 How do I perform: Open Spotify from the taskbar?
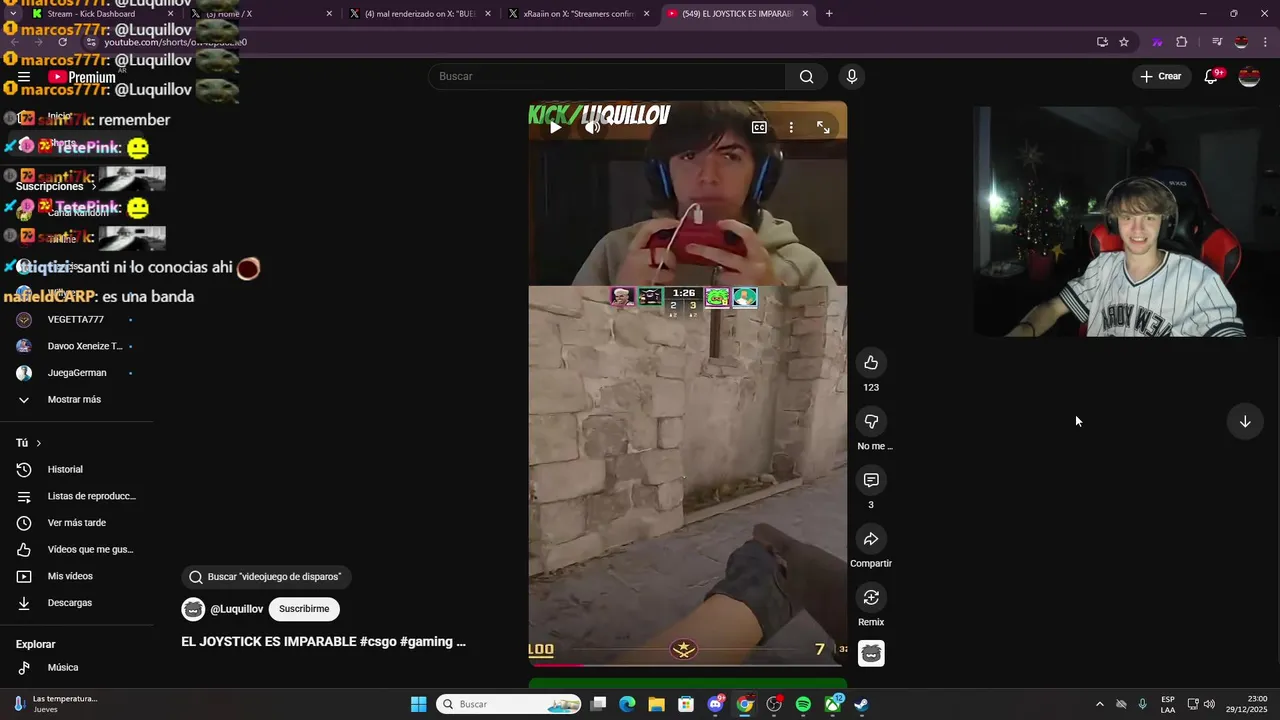coord(803,704)
